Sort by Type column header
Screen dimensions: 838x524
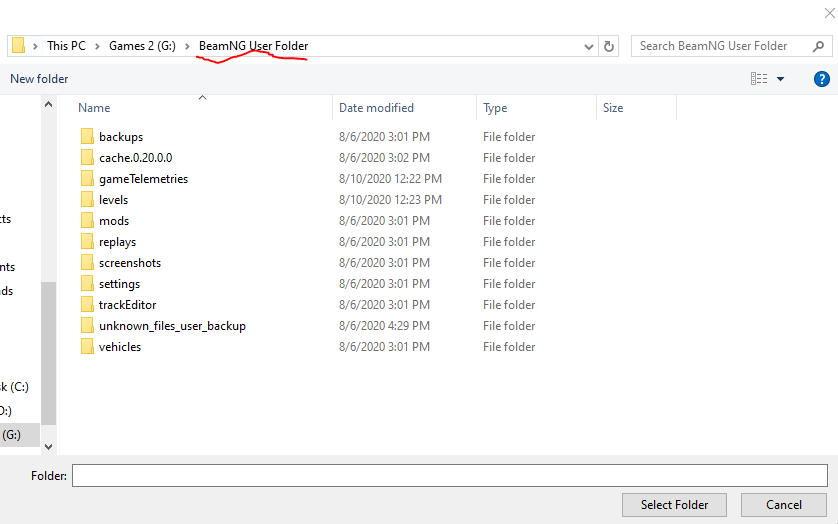point(495,107)
